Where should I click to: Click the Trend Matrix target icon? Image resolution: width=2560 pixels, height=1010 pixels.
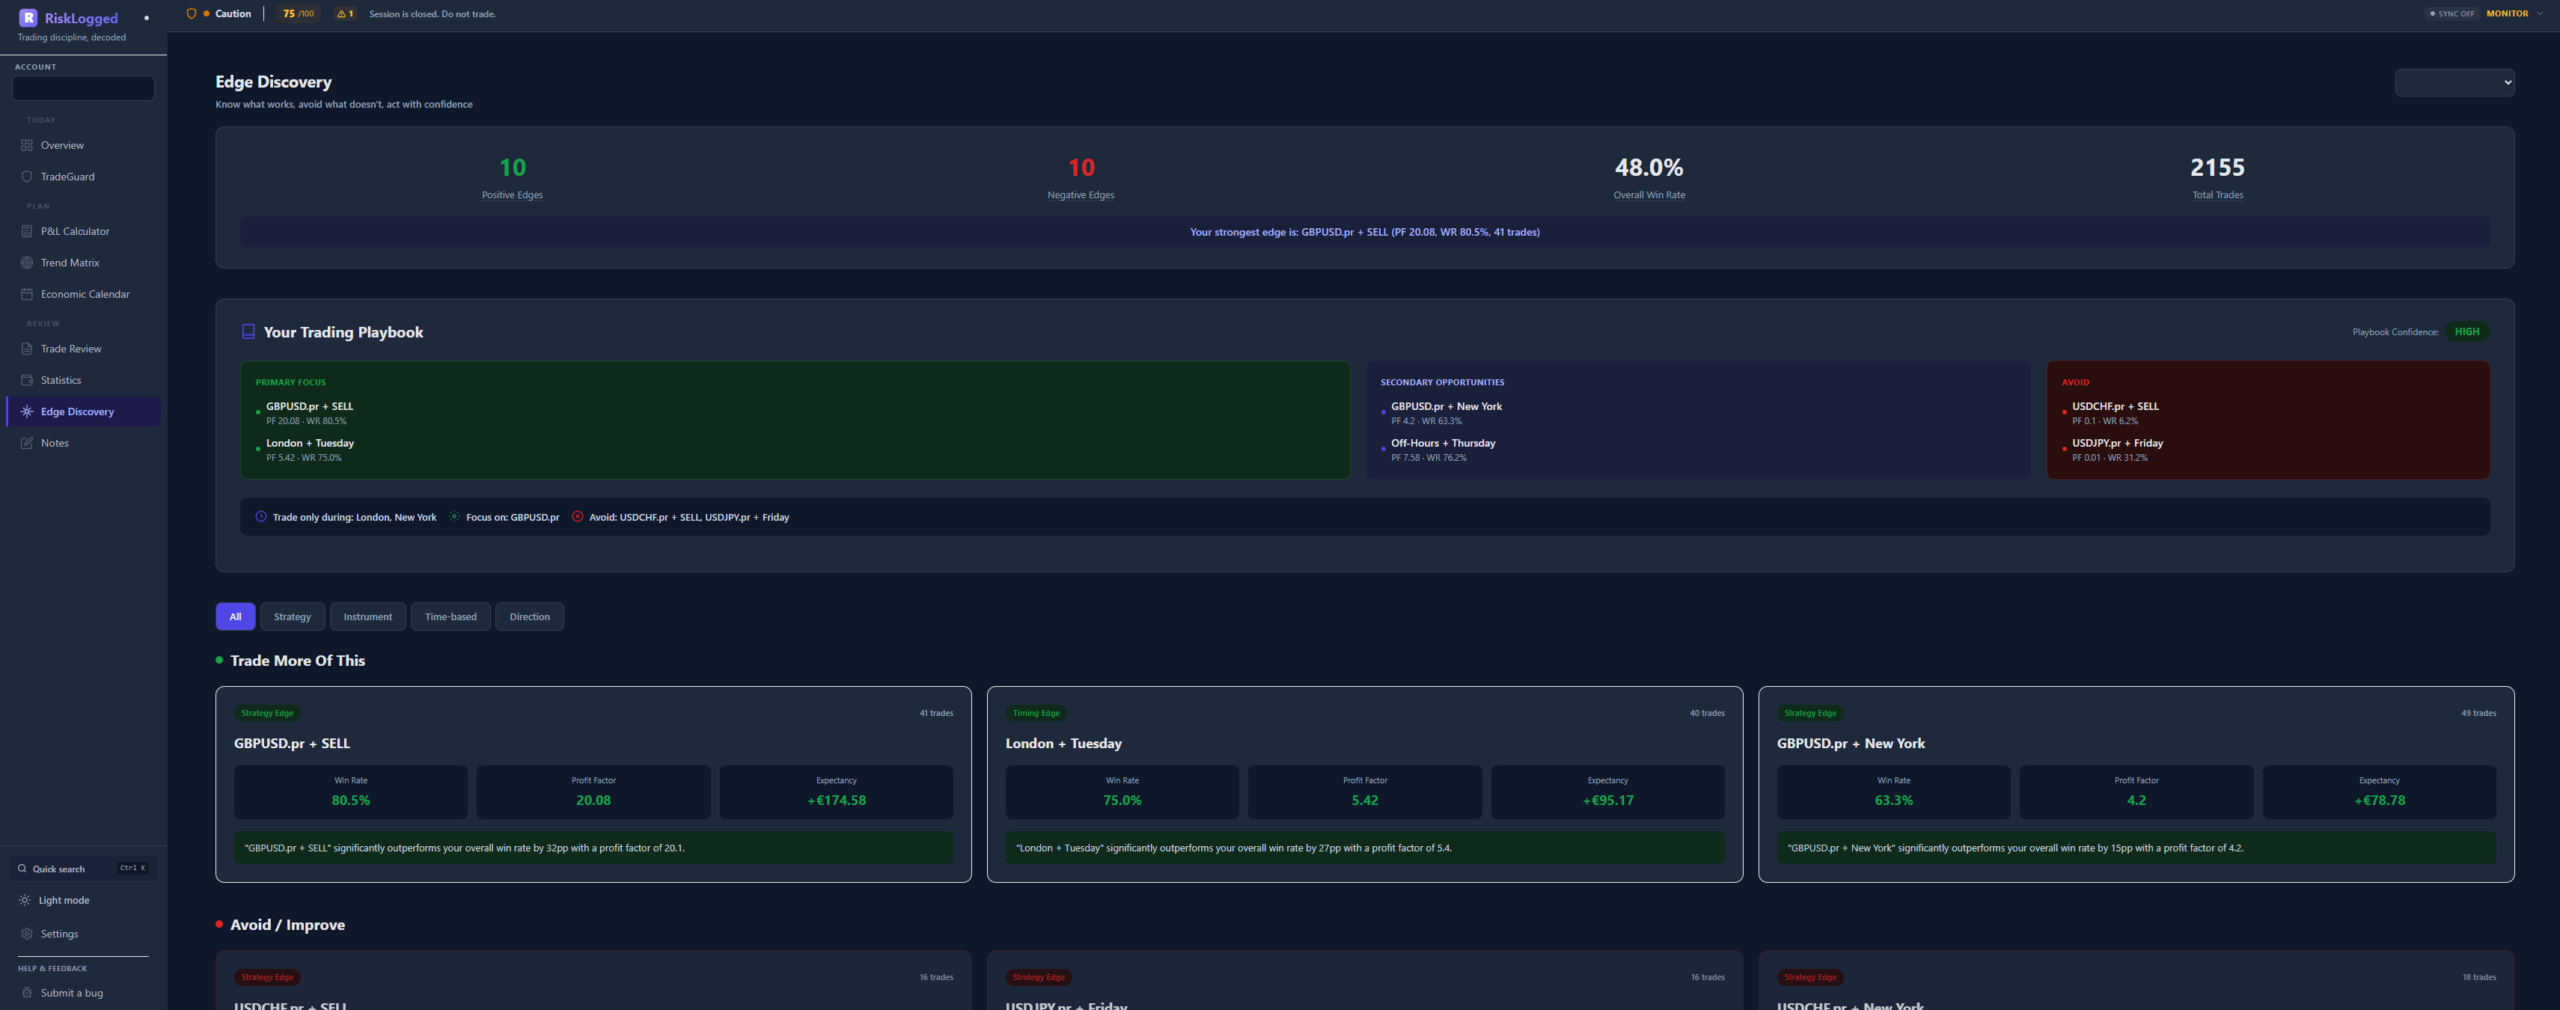click(27, 262)
